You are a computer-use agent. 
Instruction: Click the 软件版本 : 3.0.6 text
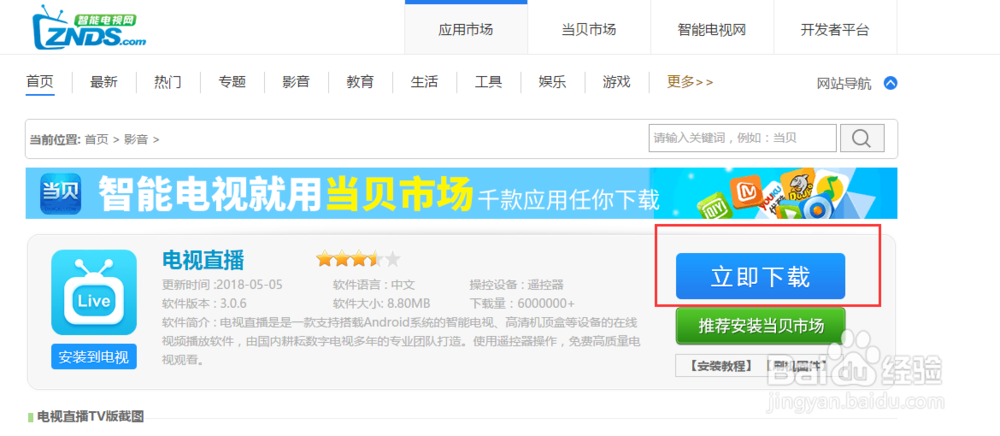pos(204,303)
